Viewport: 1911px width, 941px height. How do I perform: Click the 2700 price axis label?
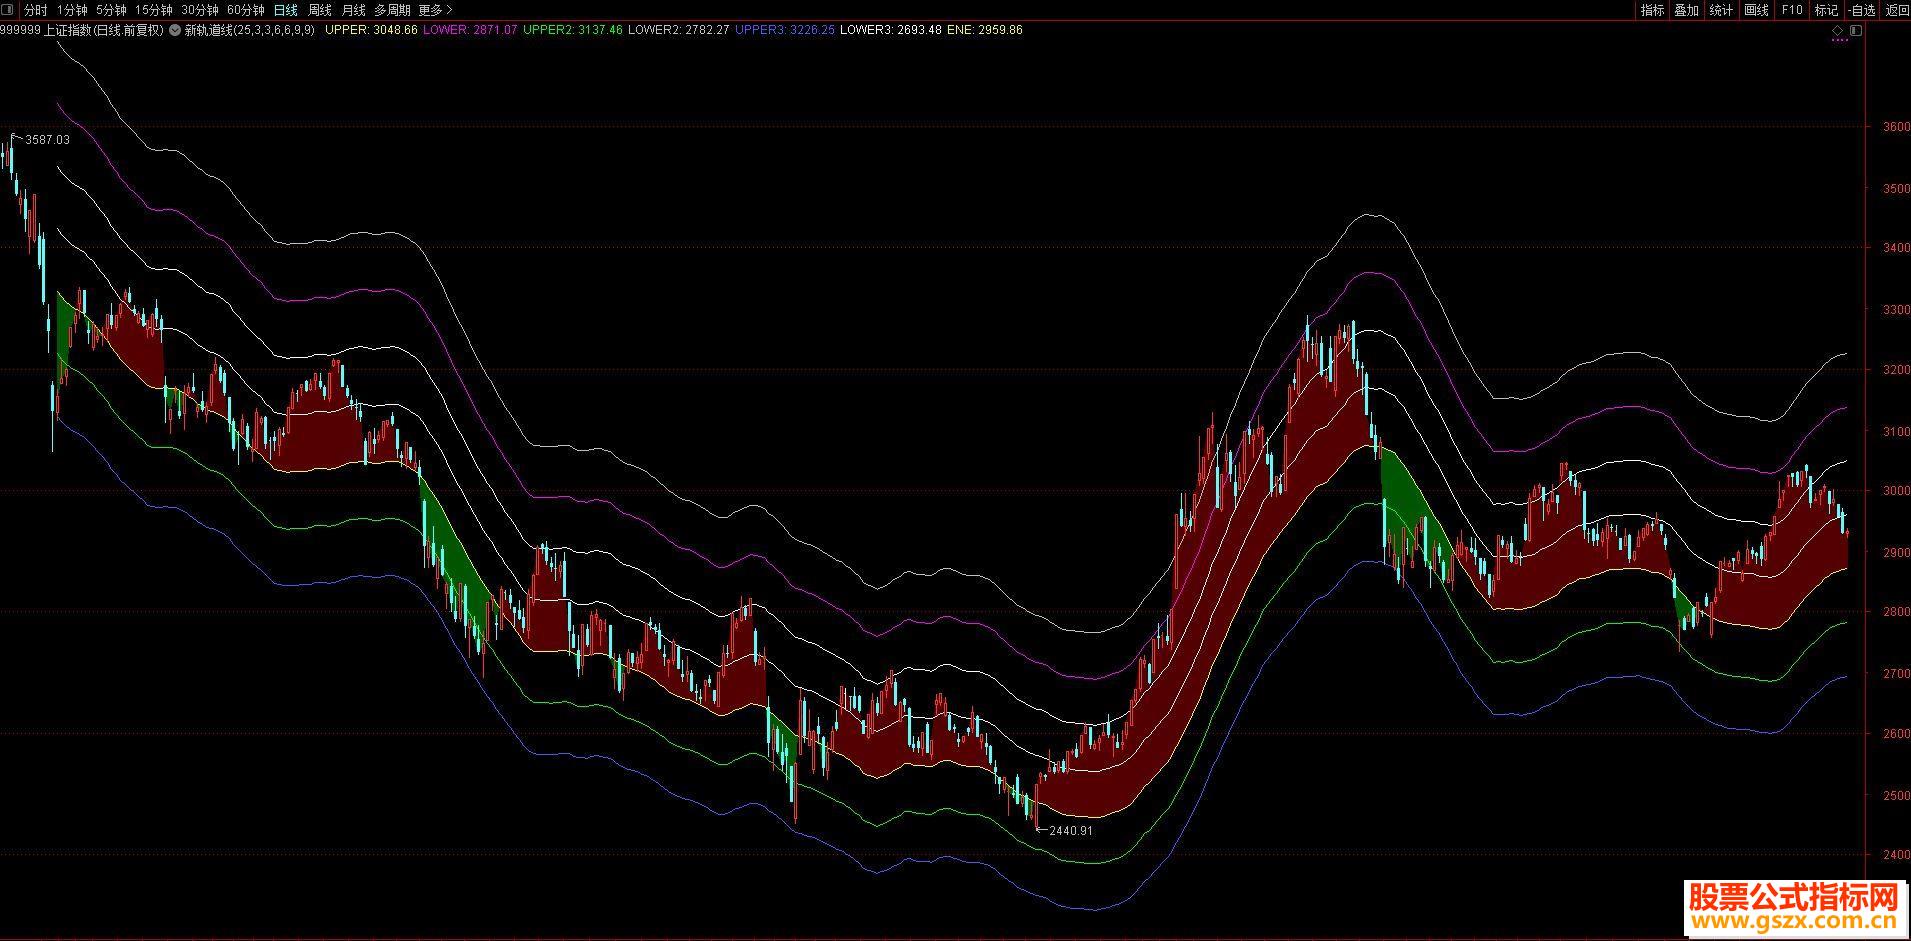coord(1897,674)
